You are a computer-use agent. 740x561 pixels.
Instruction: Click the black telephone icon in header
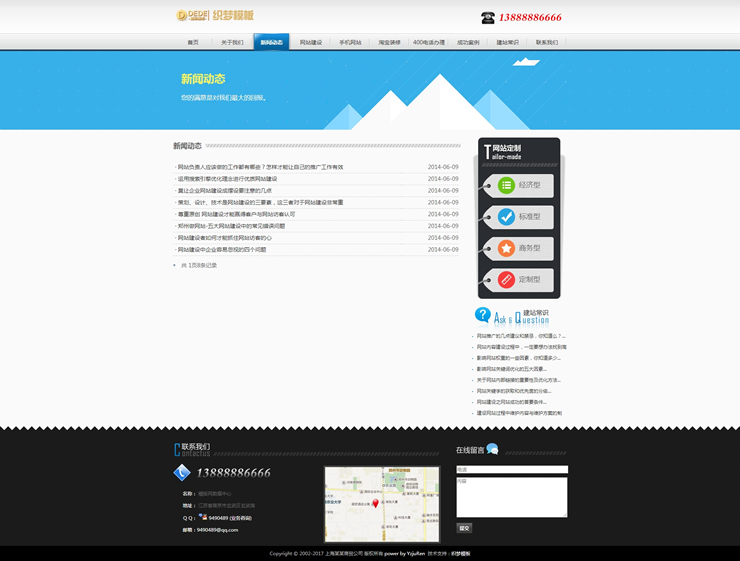click(x=488, y=17)
